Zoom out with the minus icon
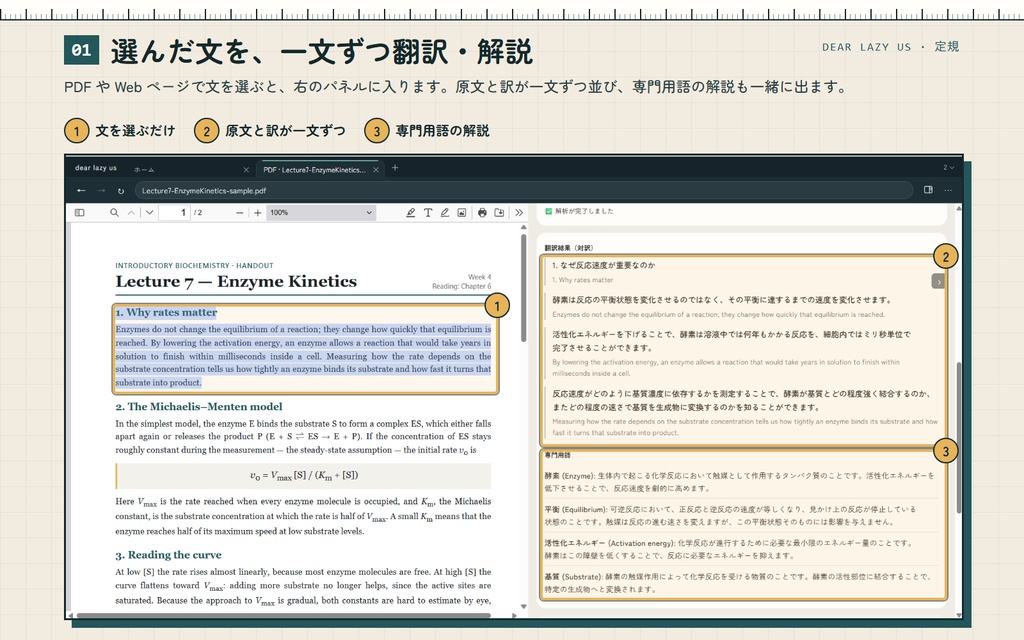This screenshot has height=640, width=1024. click(240, 213)
